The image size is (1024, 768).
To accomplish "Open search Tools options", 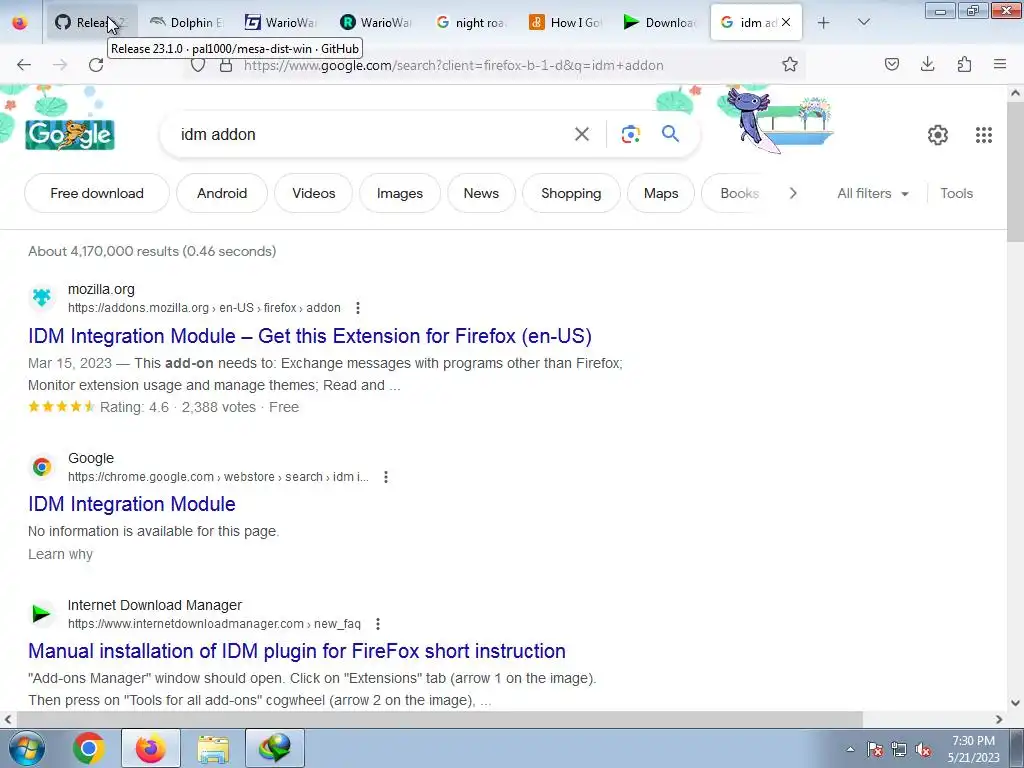I will click(956, 193).
